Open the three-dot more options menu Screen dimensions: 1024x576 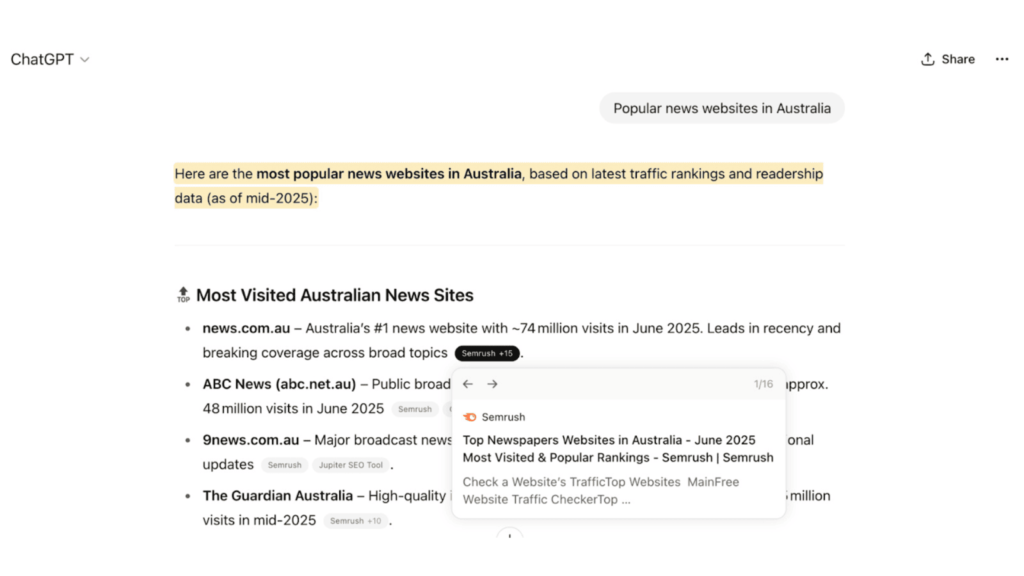(1001, 59)
